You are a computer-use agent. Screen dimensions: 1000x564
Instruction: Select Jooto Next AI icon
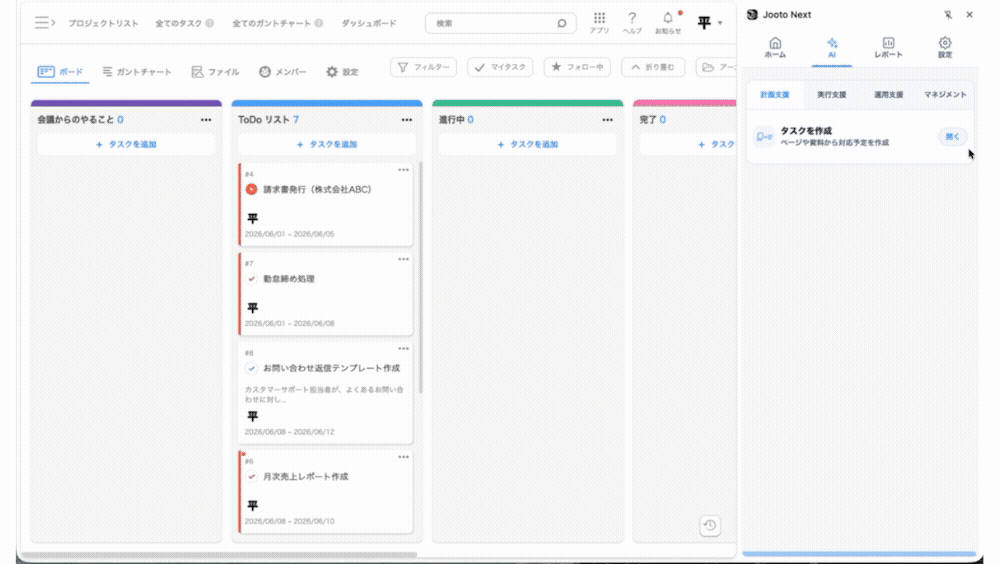(x=832, y=47)
